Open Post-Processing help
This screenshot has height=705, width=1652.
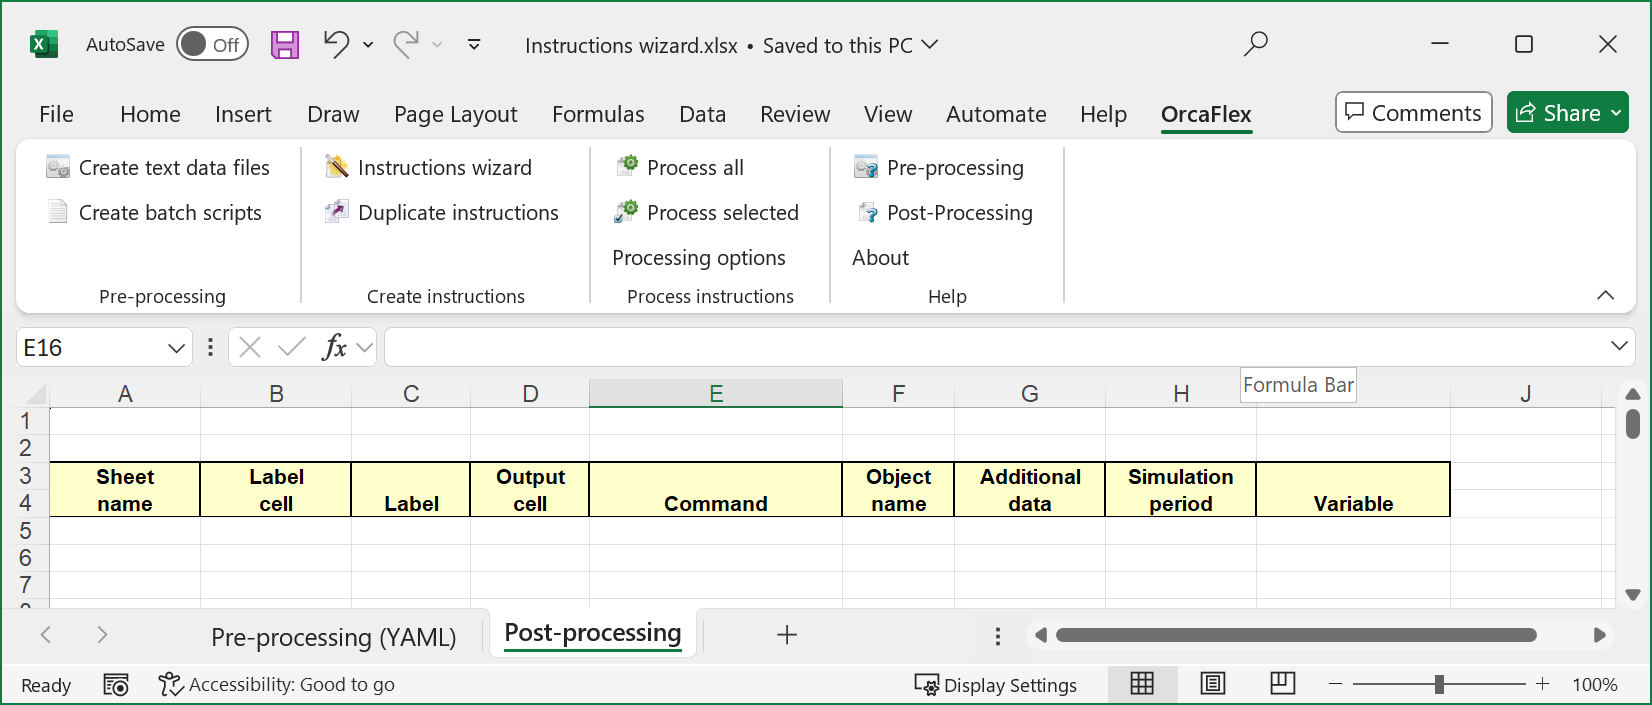click(x=958, y=212)
